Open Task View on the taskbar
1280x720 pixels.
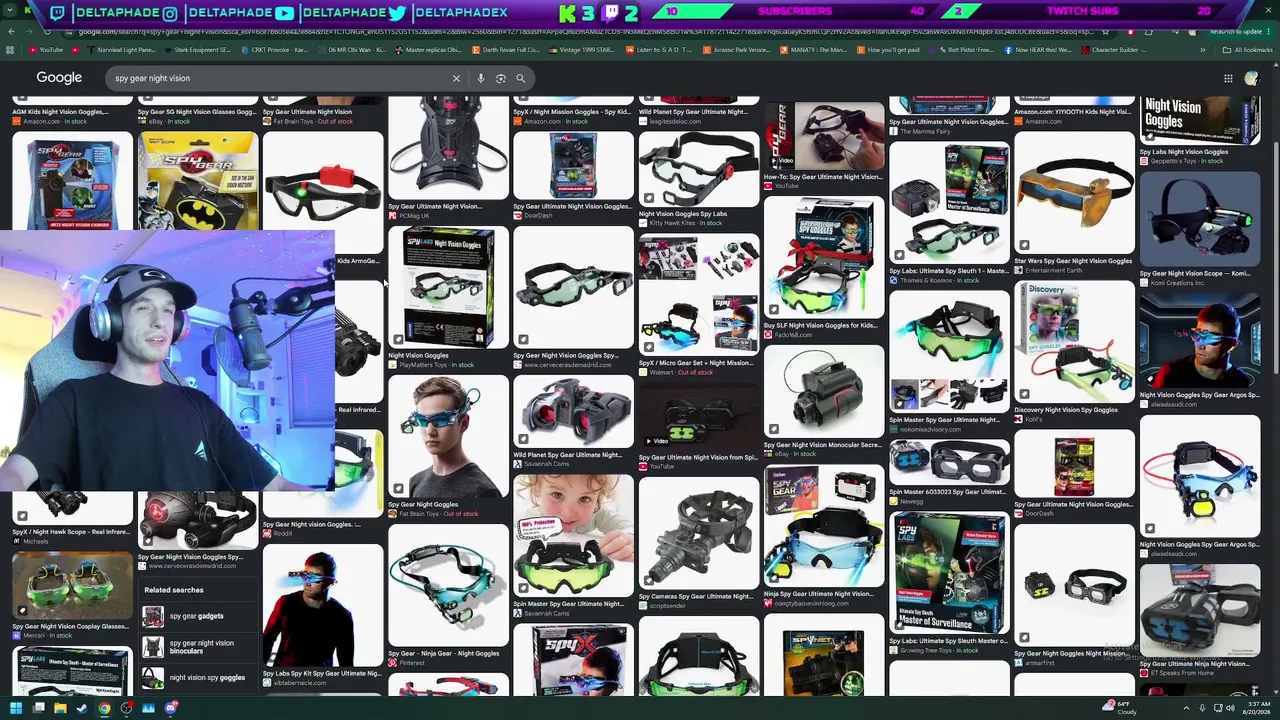pyautogui.click(x=38, y=709)
